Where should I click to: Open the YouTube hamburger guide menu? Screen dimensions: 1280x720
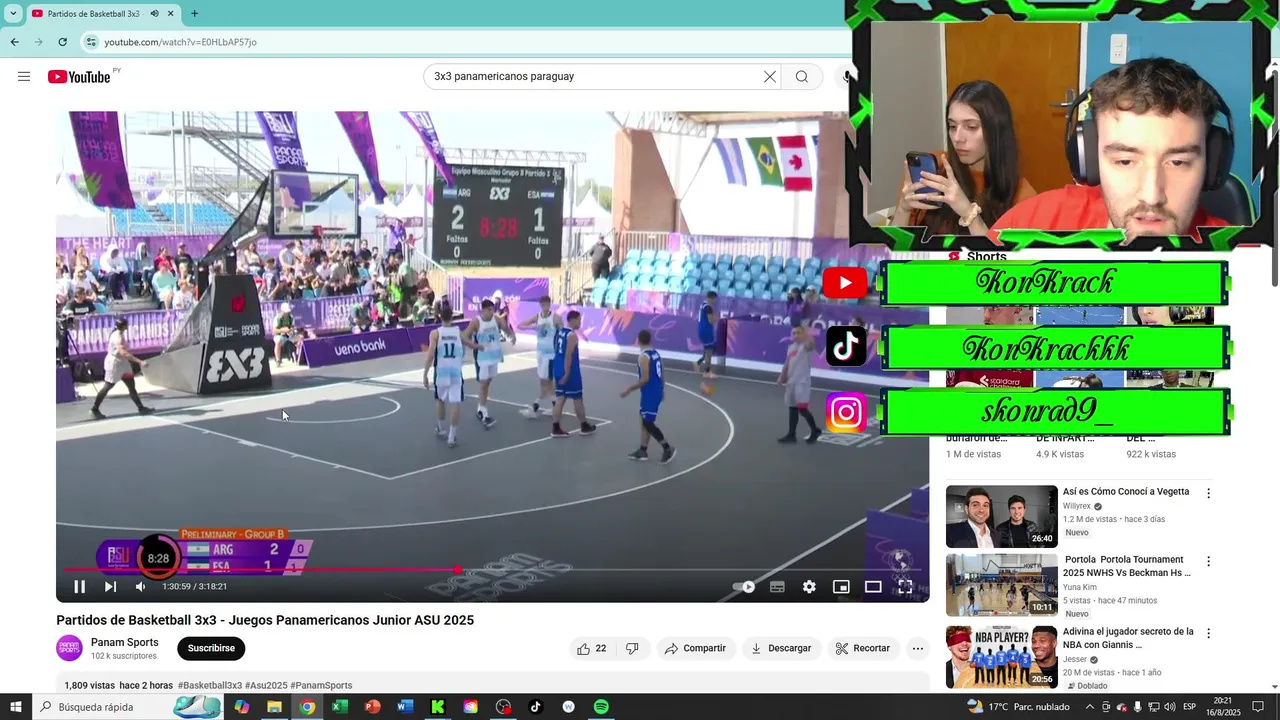tap(24, 77)
